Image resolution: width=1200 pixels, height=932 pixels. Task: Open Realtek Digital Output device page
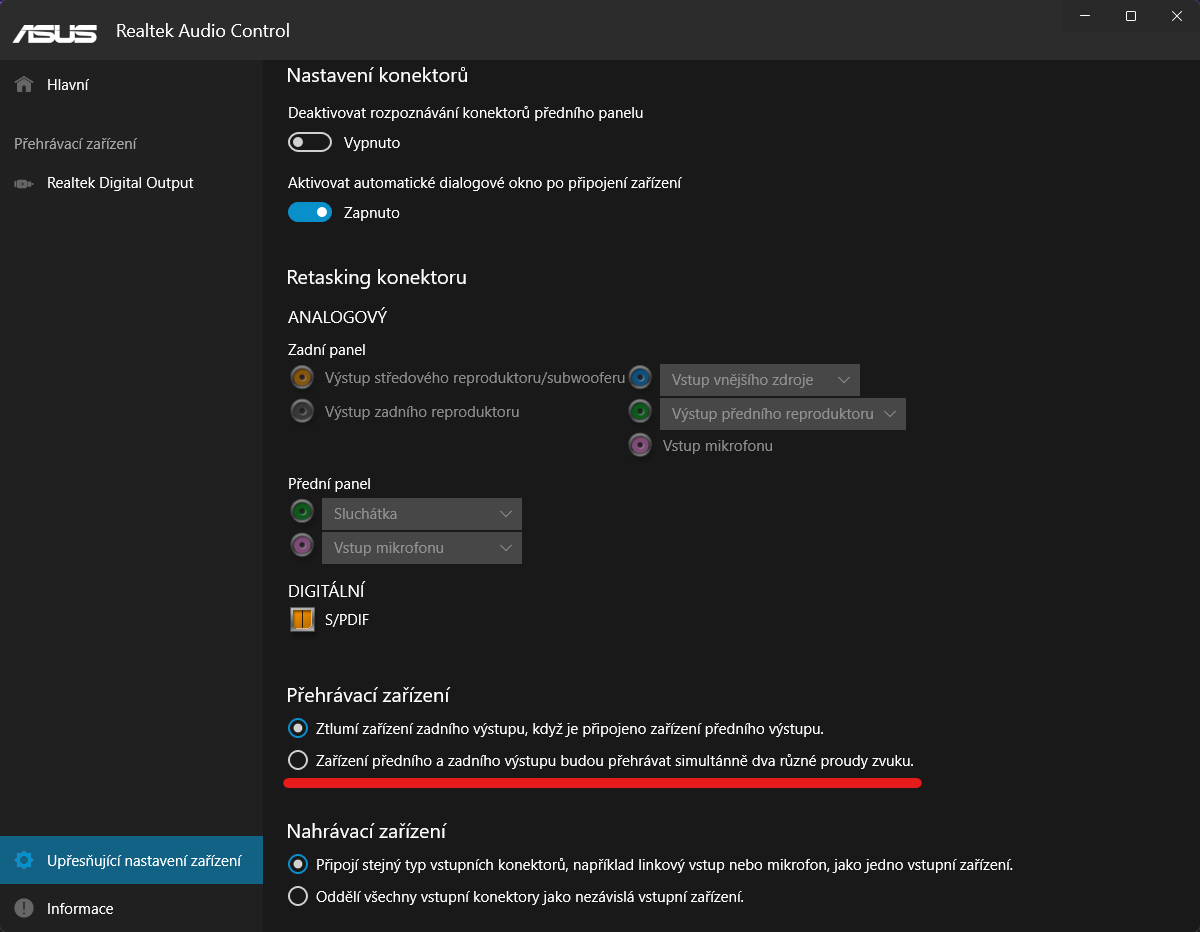(x=119, y=183)
